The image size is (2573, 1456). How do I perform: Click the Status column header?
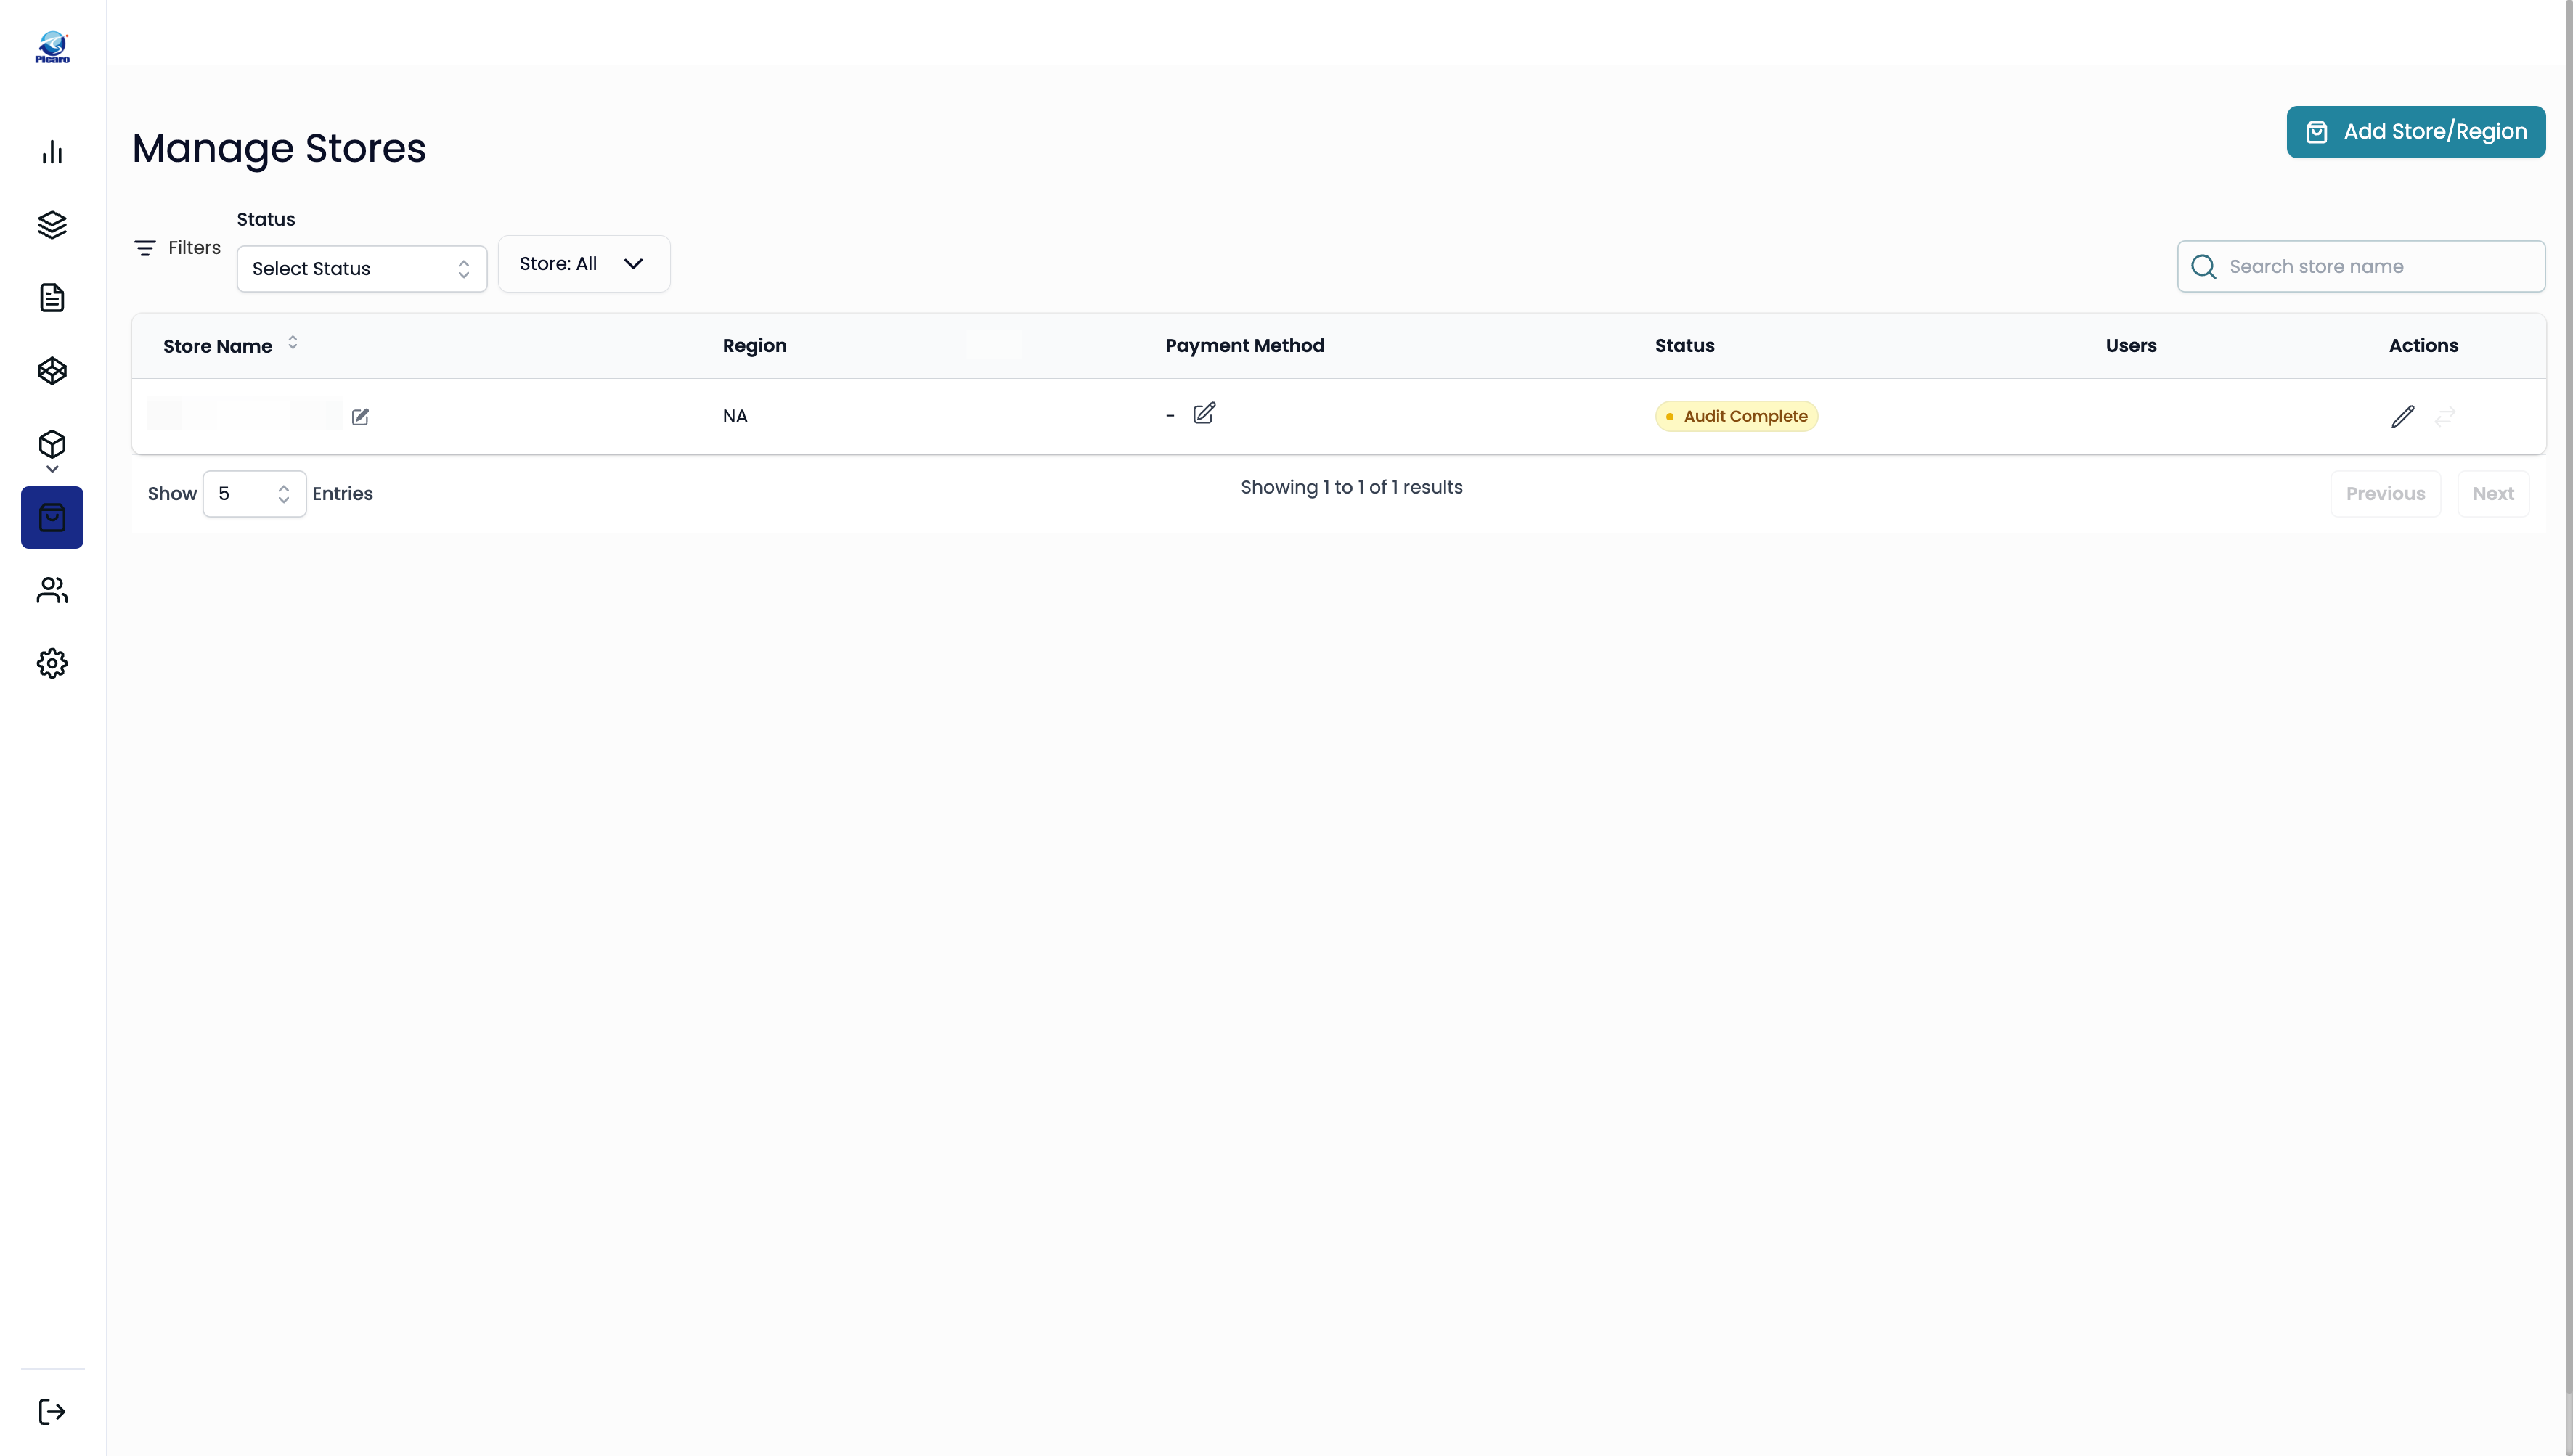coord(1685,345)
